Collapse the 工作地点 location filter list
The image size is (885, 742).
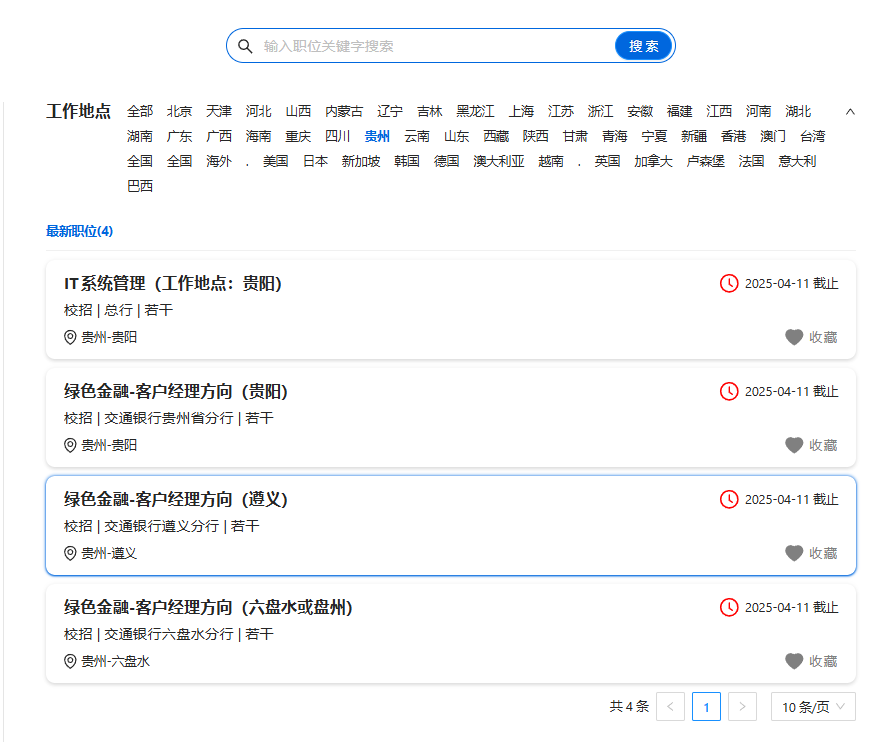tap(850, 112)
